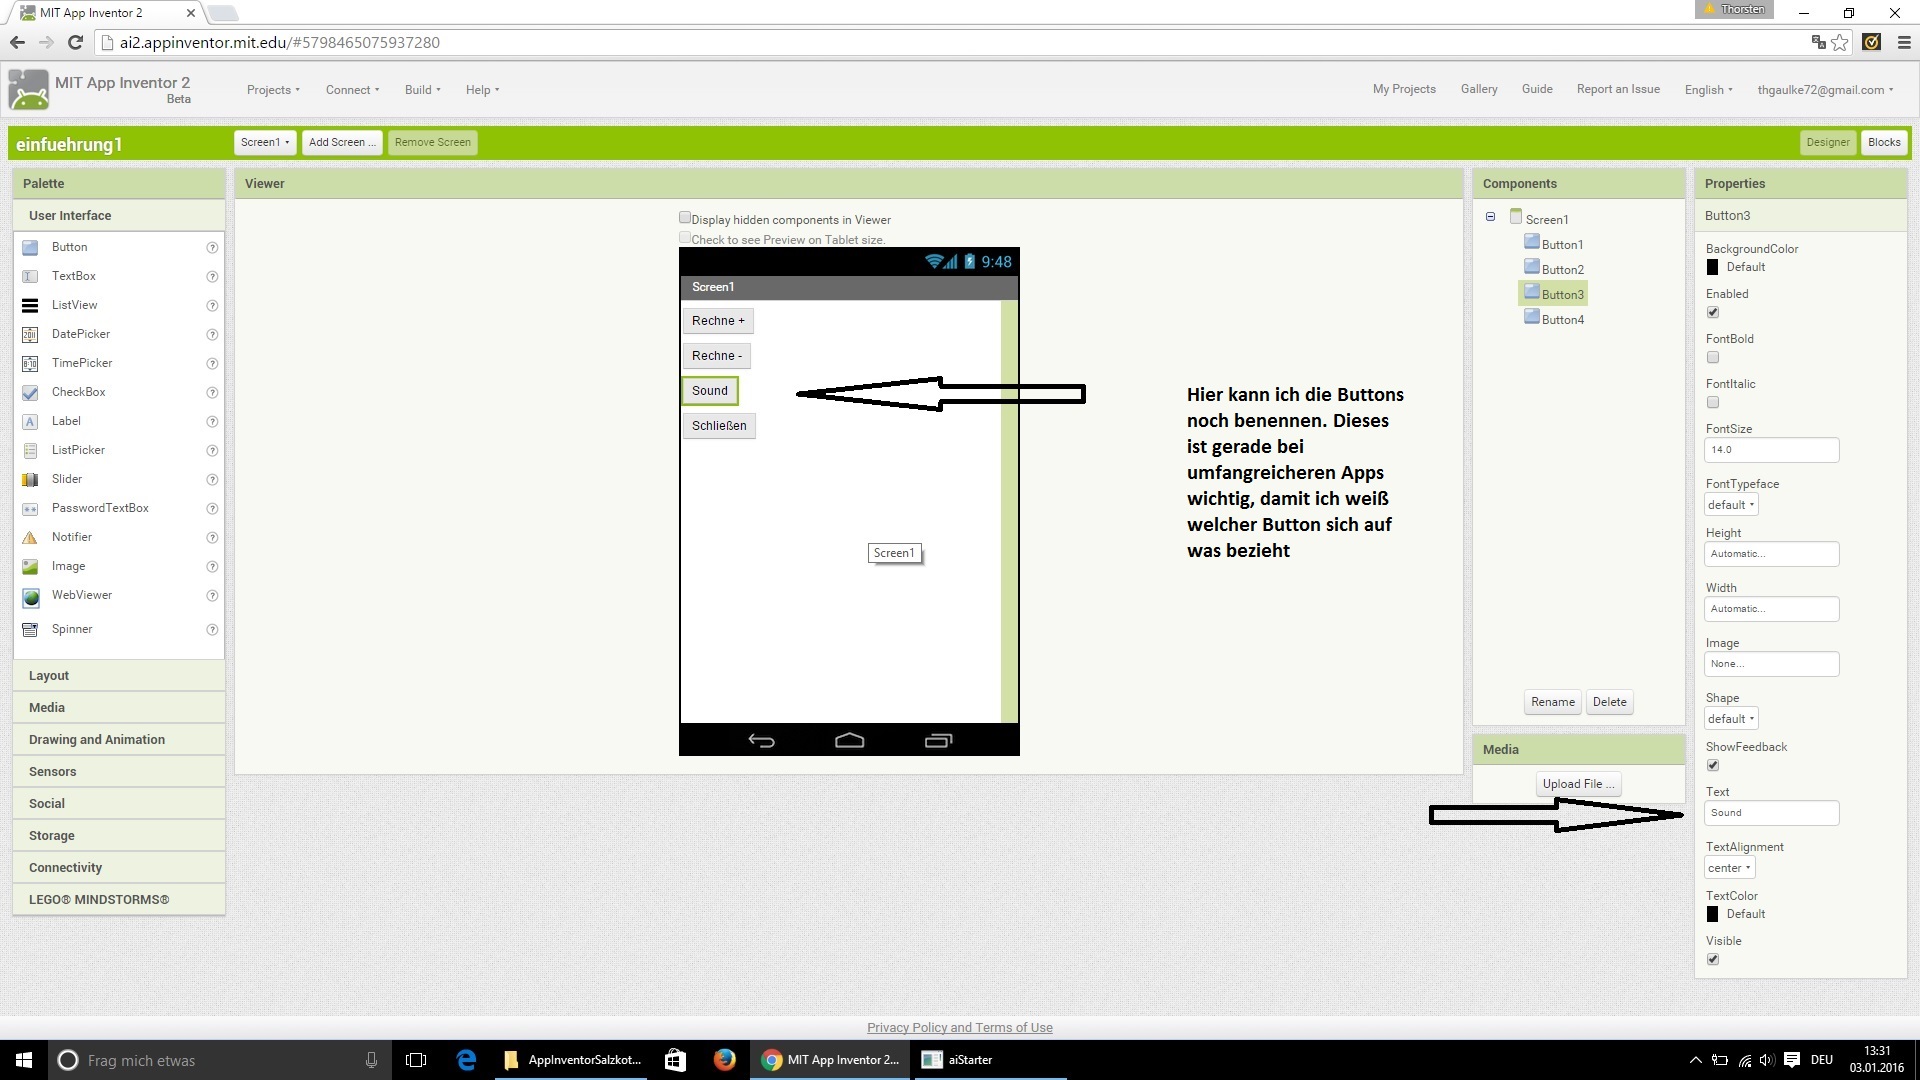
Task: Open the Help menu
Action: tap(482, 90)
